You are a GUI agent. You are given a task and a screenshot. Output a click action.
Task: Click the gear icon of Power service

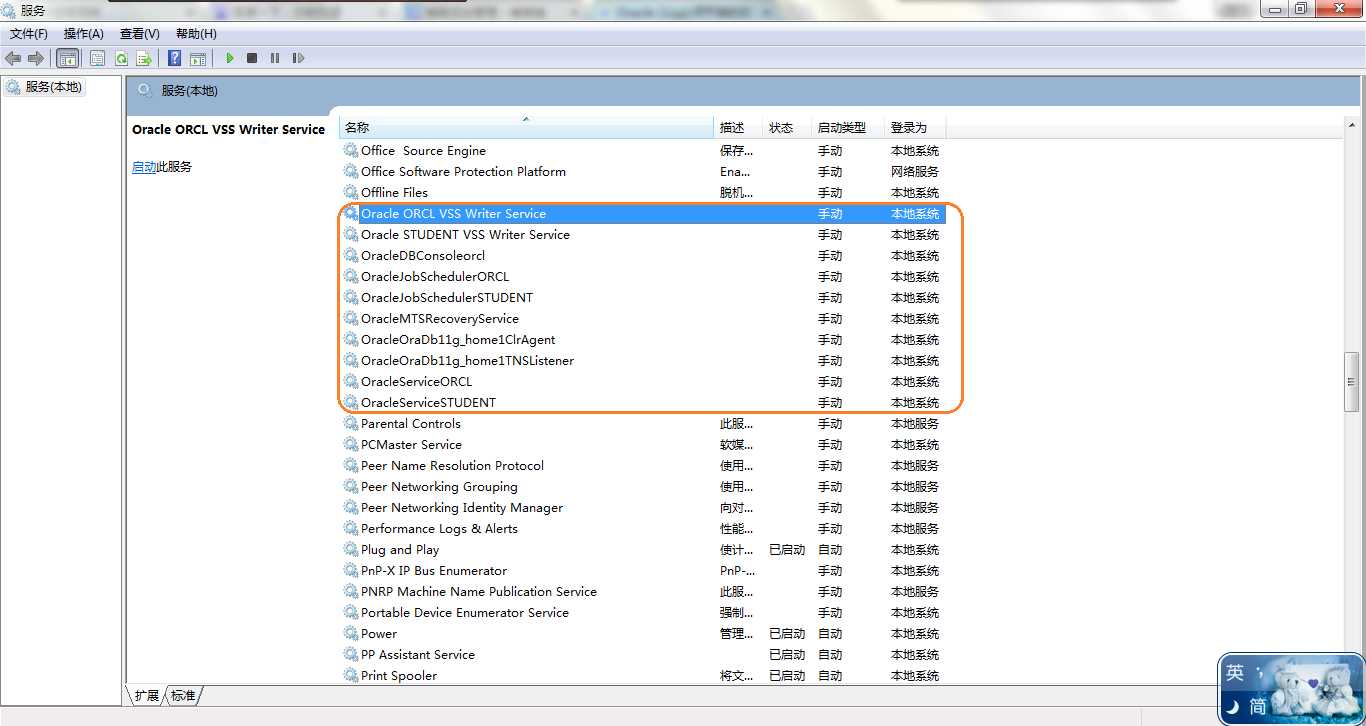pos(351,633)
